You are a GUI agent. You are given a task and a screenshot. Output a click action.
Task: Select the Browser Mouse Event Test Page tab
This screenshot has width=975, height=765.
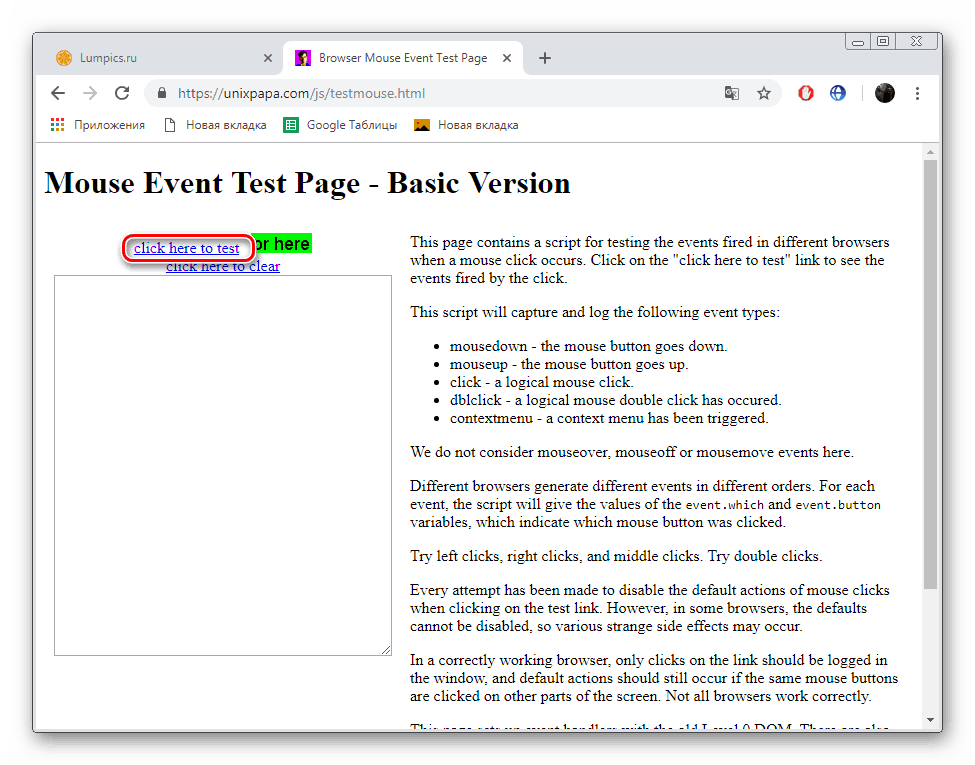(395, 58)
